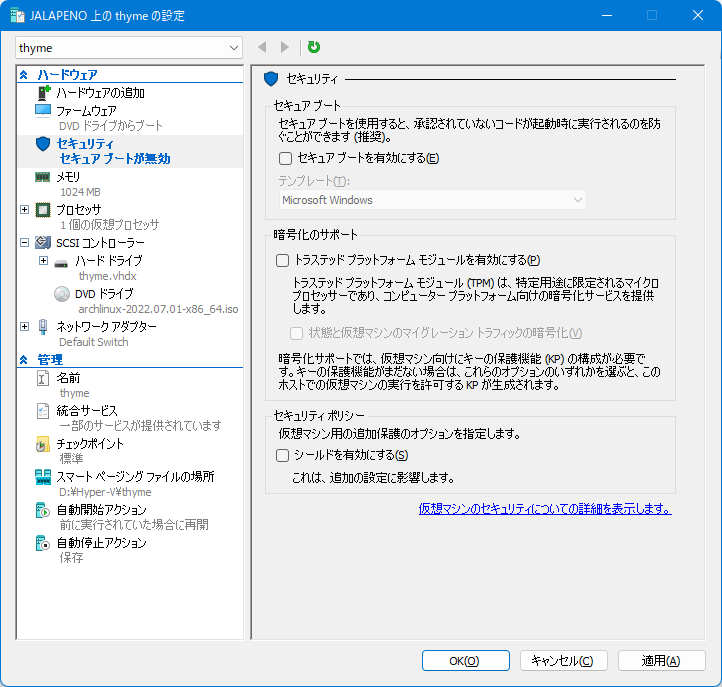Viewport: 722px width, 687px height.
Task: Click the セキュリティ shield icon in the tree
Action: pyautogui.click(x=43, y=144)
